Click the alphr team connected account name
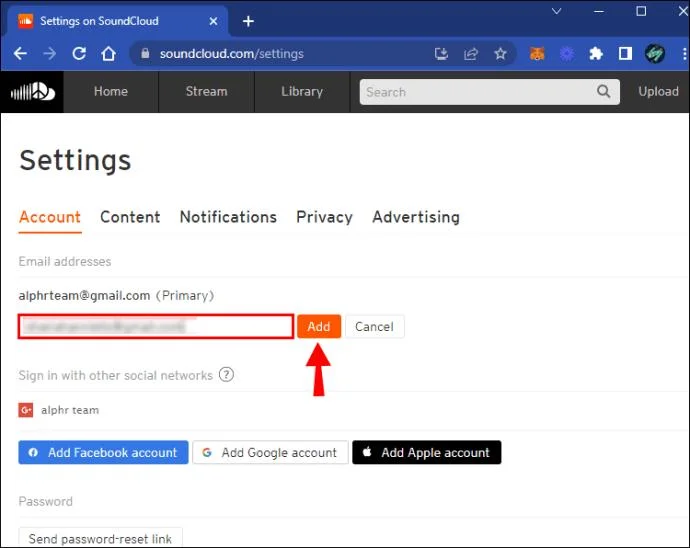690x548 pixels. 70,410
